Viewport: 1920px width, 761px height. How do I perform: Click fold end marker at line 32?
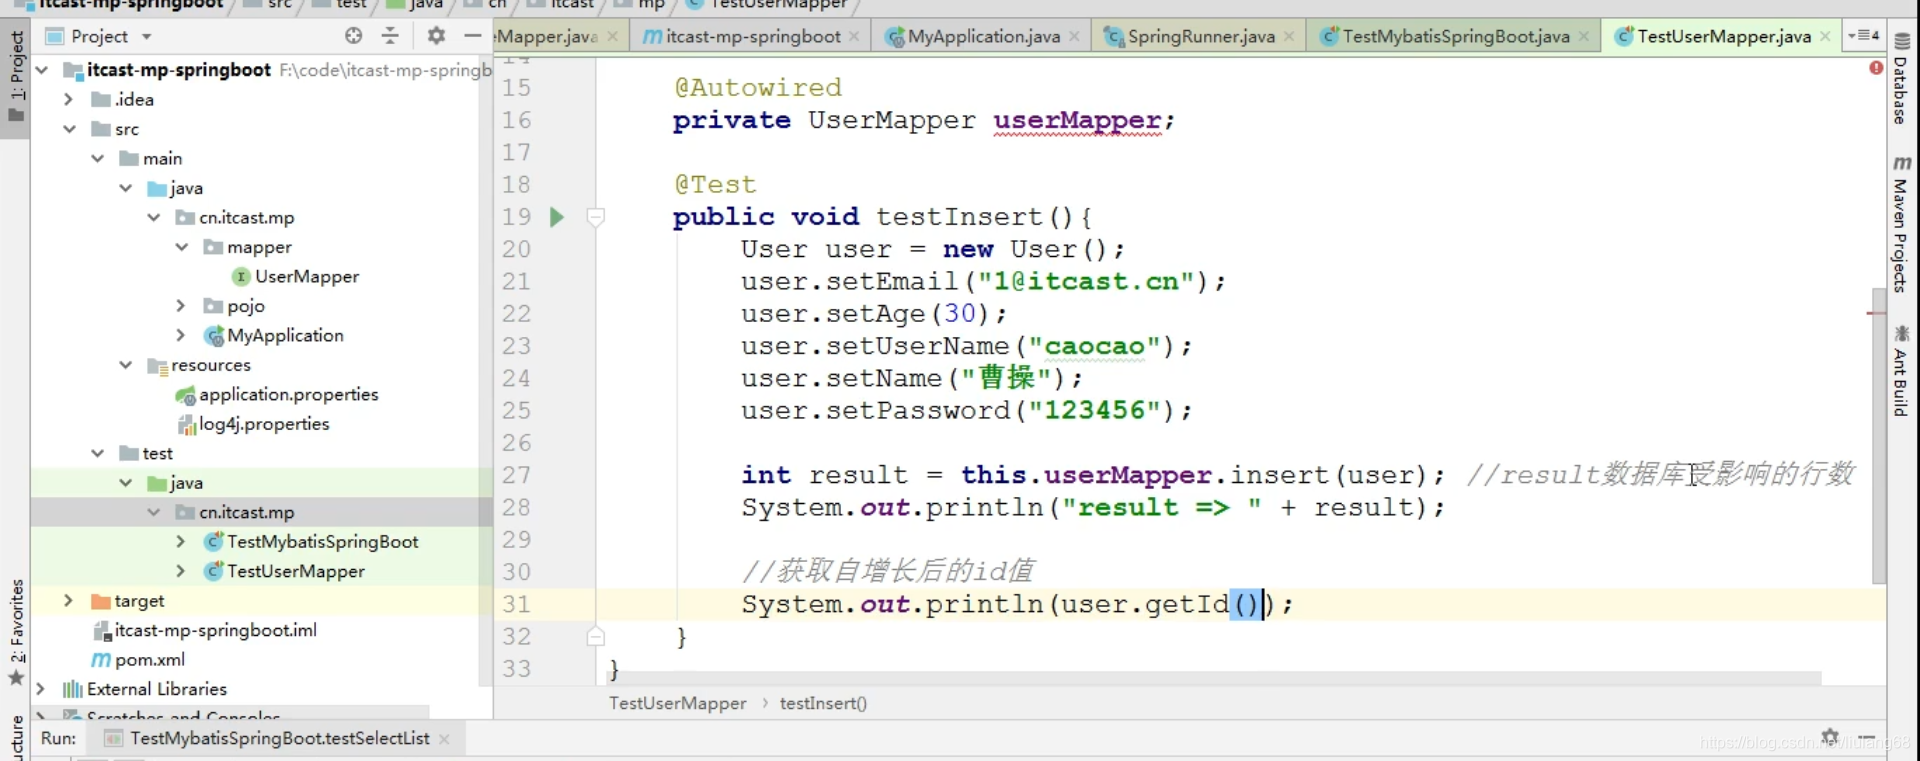[x=595, y=636]
